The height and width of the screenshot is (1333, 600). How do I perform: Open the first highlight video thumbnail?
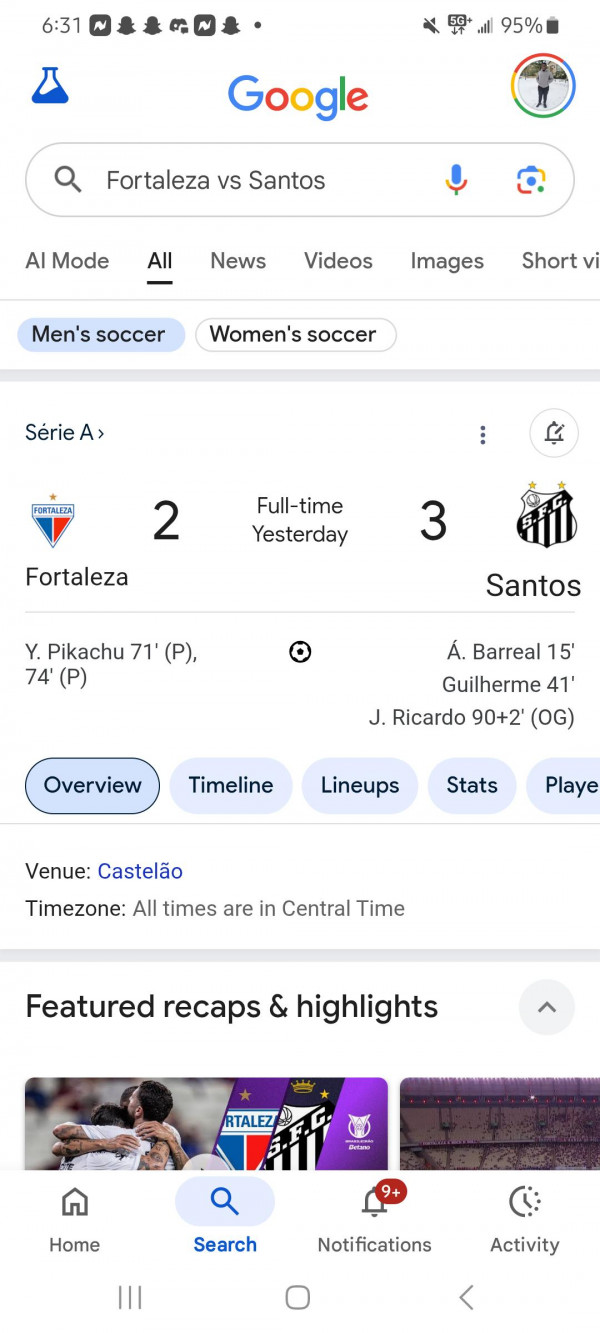coord(206,1123)
